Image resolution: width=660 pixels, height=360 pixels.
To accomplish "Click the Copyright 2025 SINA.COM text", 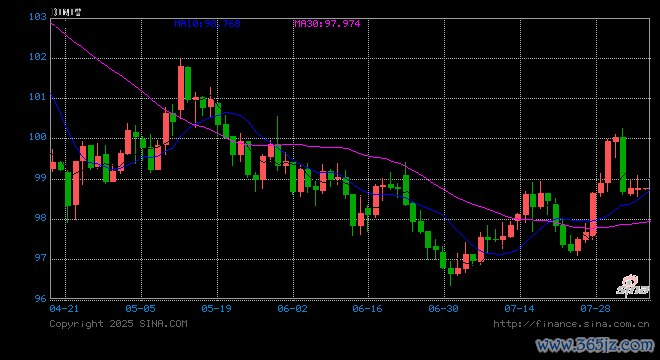I will (118, 324).
